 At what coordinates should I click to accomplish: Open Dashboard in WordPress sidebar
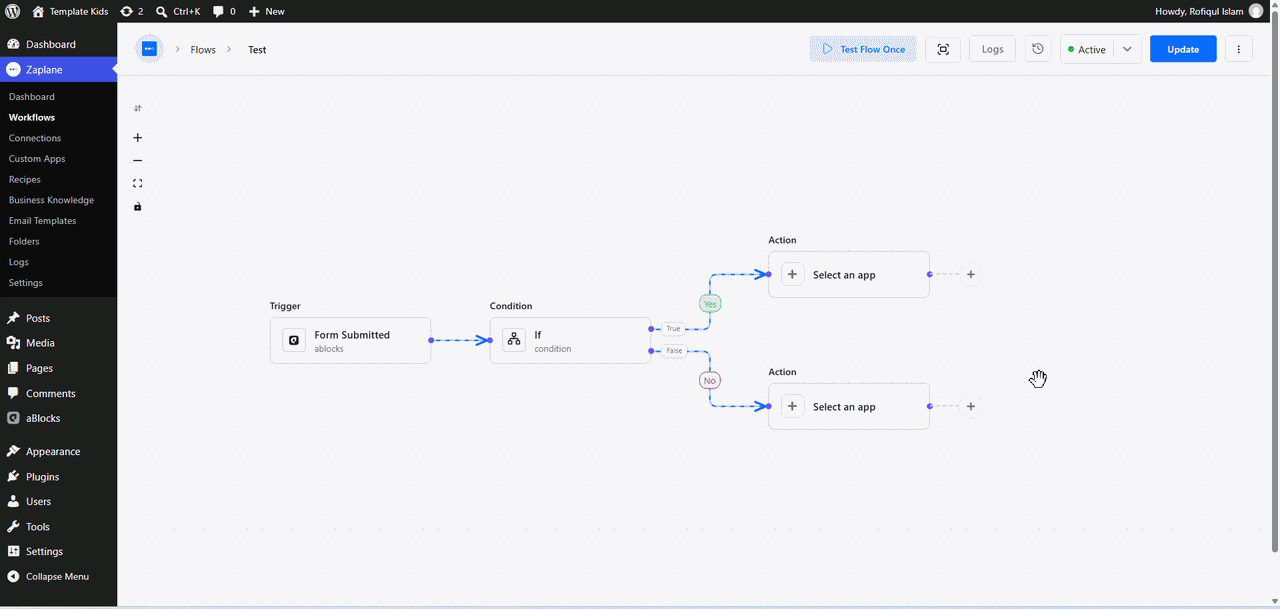tap(58, 44)
